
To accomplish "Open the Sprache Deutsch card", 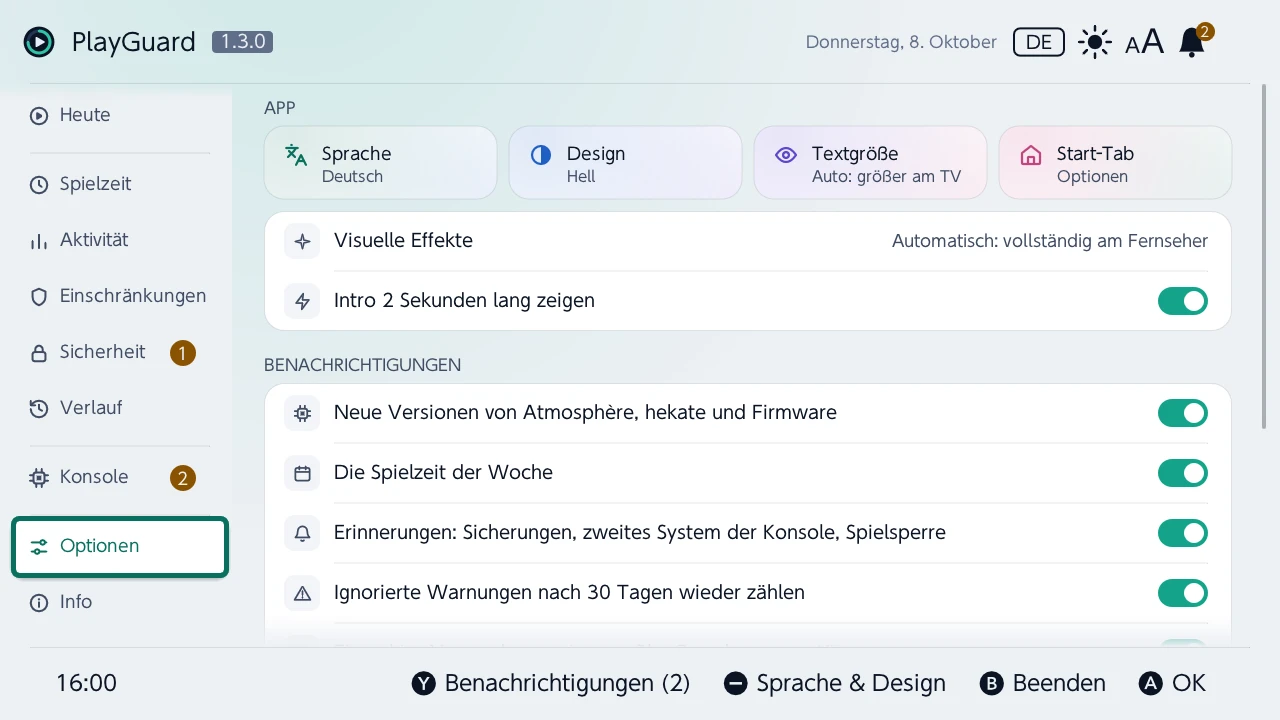I will click(380, 163).
